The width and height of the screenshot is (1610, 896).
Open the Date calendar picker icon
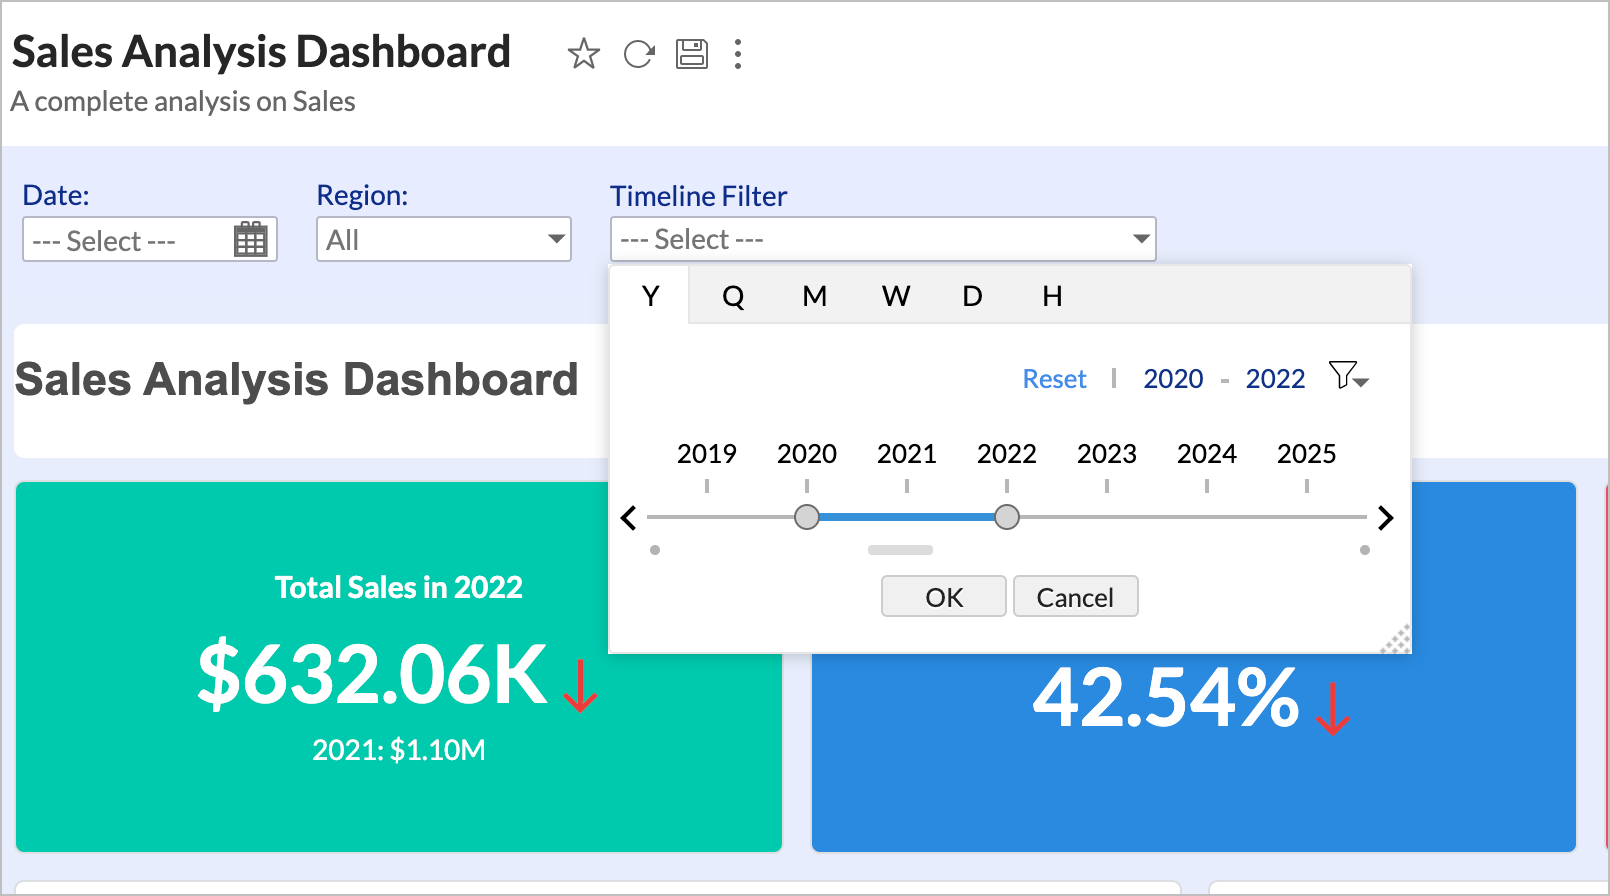coord(250,241)
